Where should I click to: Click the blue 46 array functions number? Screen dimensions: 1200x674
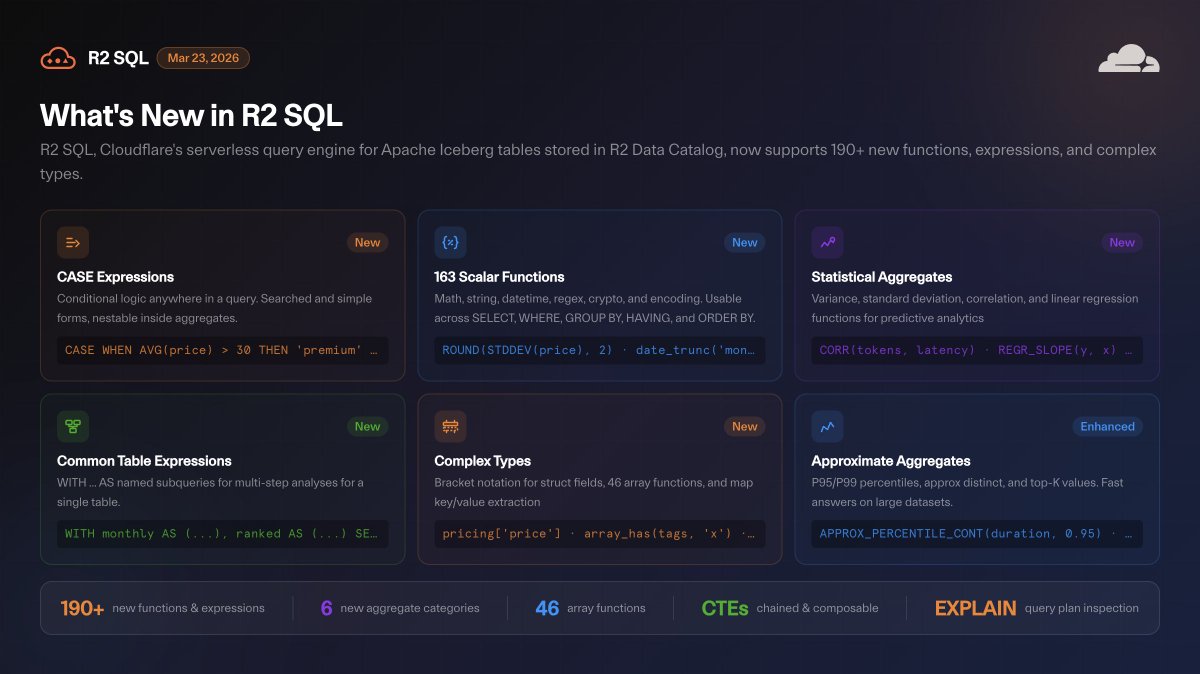547,608
